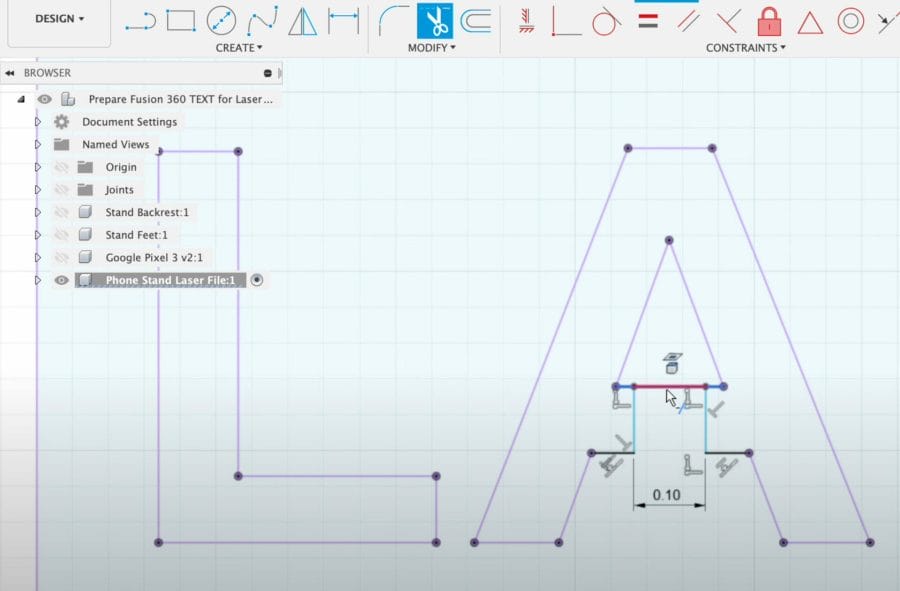The height and width of the screenshot is (591, 900).
Task: Activate the Sketch Dimension tool
Action: pyautogui.click(x=343, y=20)
